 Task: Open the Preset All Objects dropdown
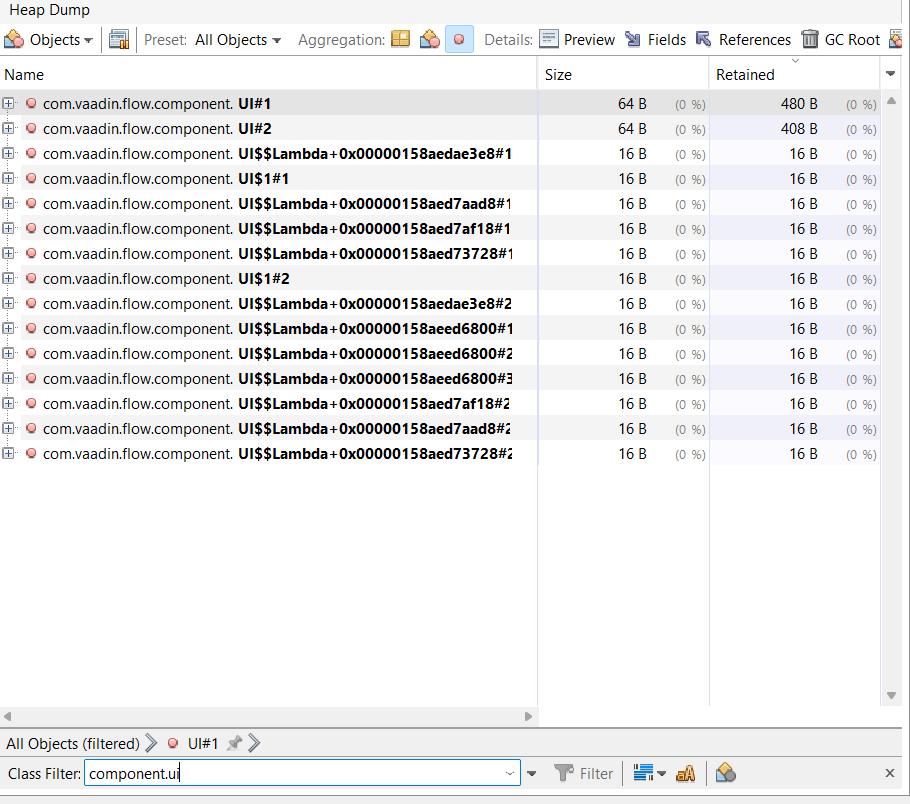click(238, 40)
